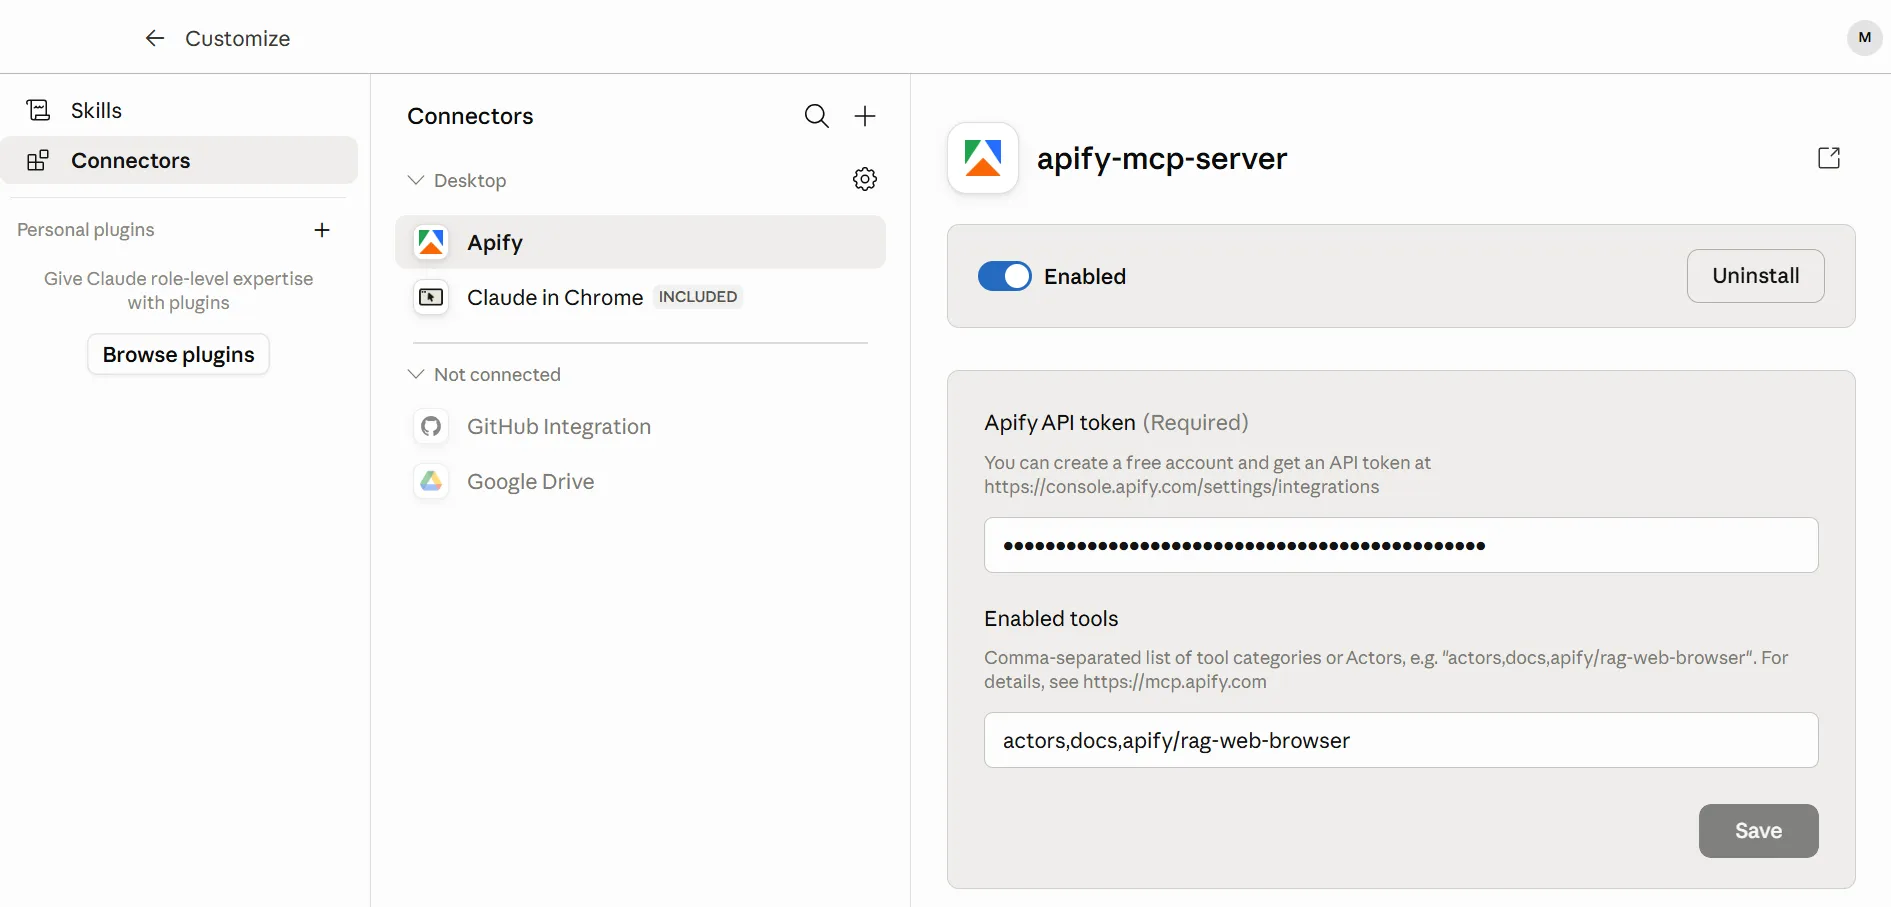Select the Apify connector row

(x=640, y=242)
